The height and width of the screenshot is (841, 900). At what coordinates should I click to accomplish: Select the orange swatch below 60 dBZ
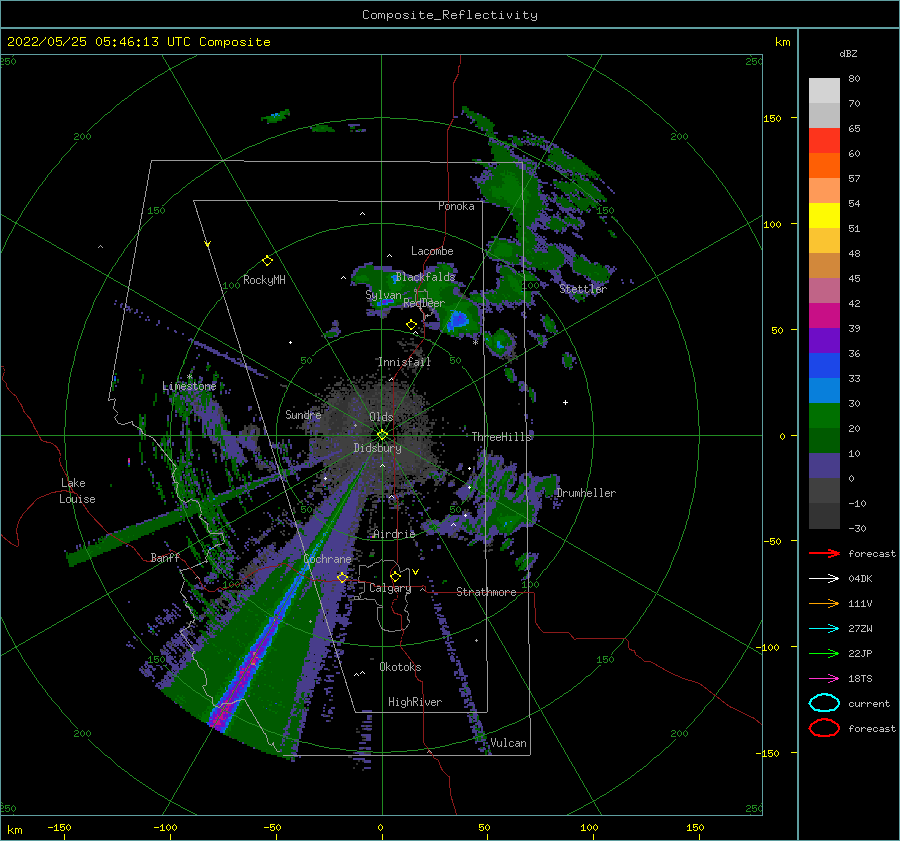(824, 165)
